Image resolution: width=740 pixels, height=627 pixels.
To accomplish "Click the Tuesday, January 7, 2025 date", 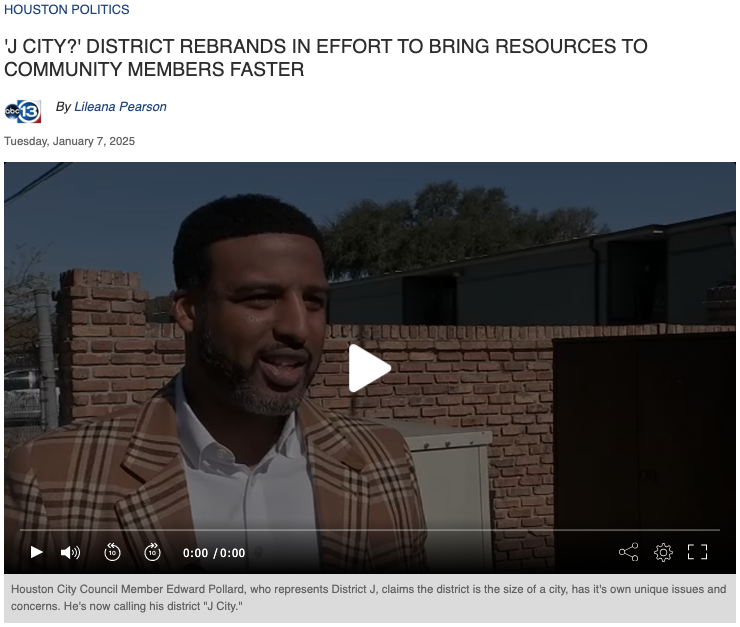I will (70, 141).
